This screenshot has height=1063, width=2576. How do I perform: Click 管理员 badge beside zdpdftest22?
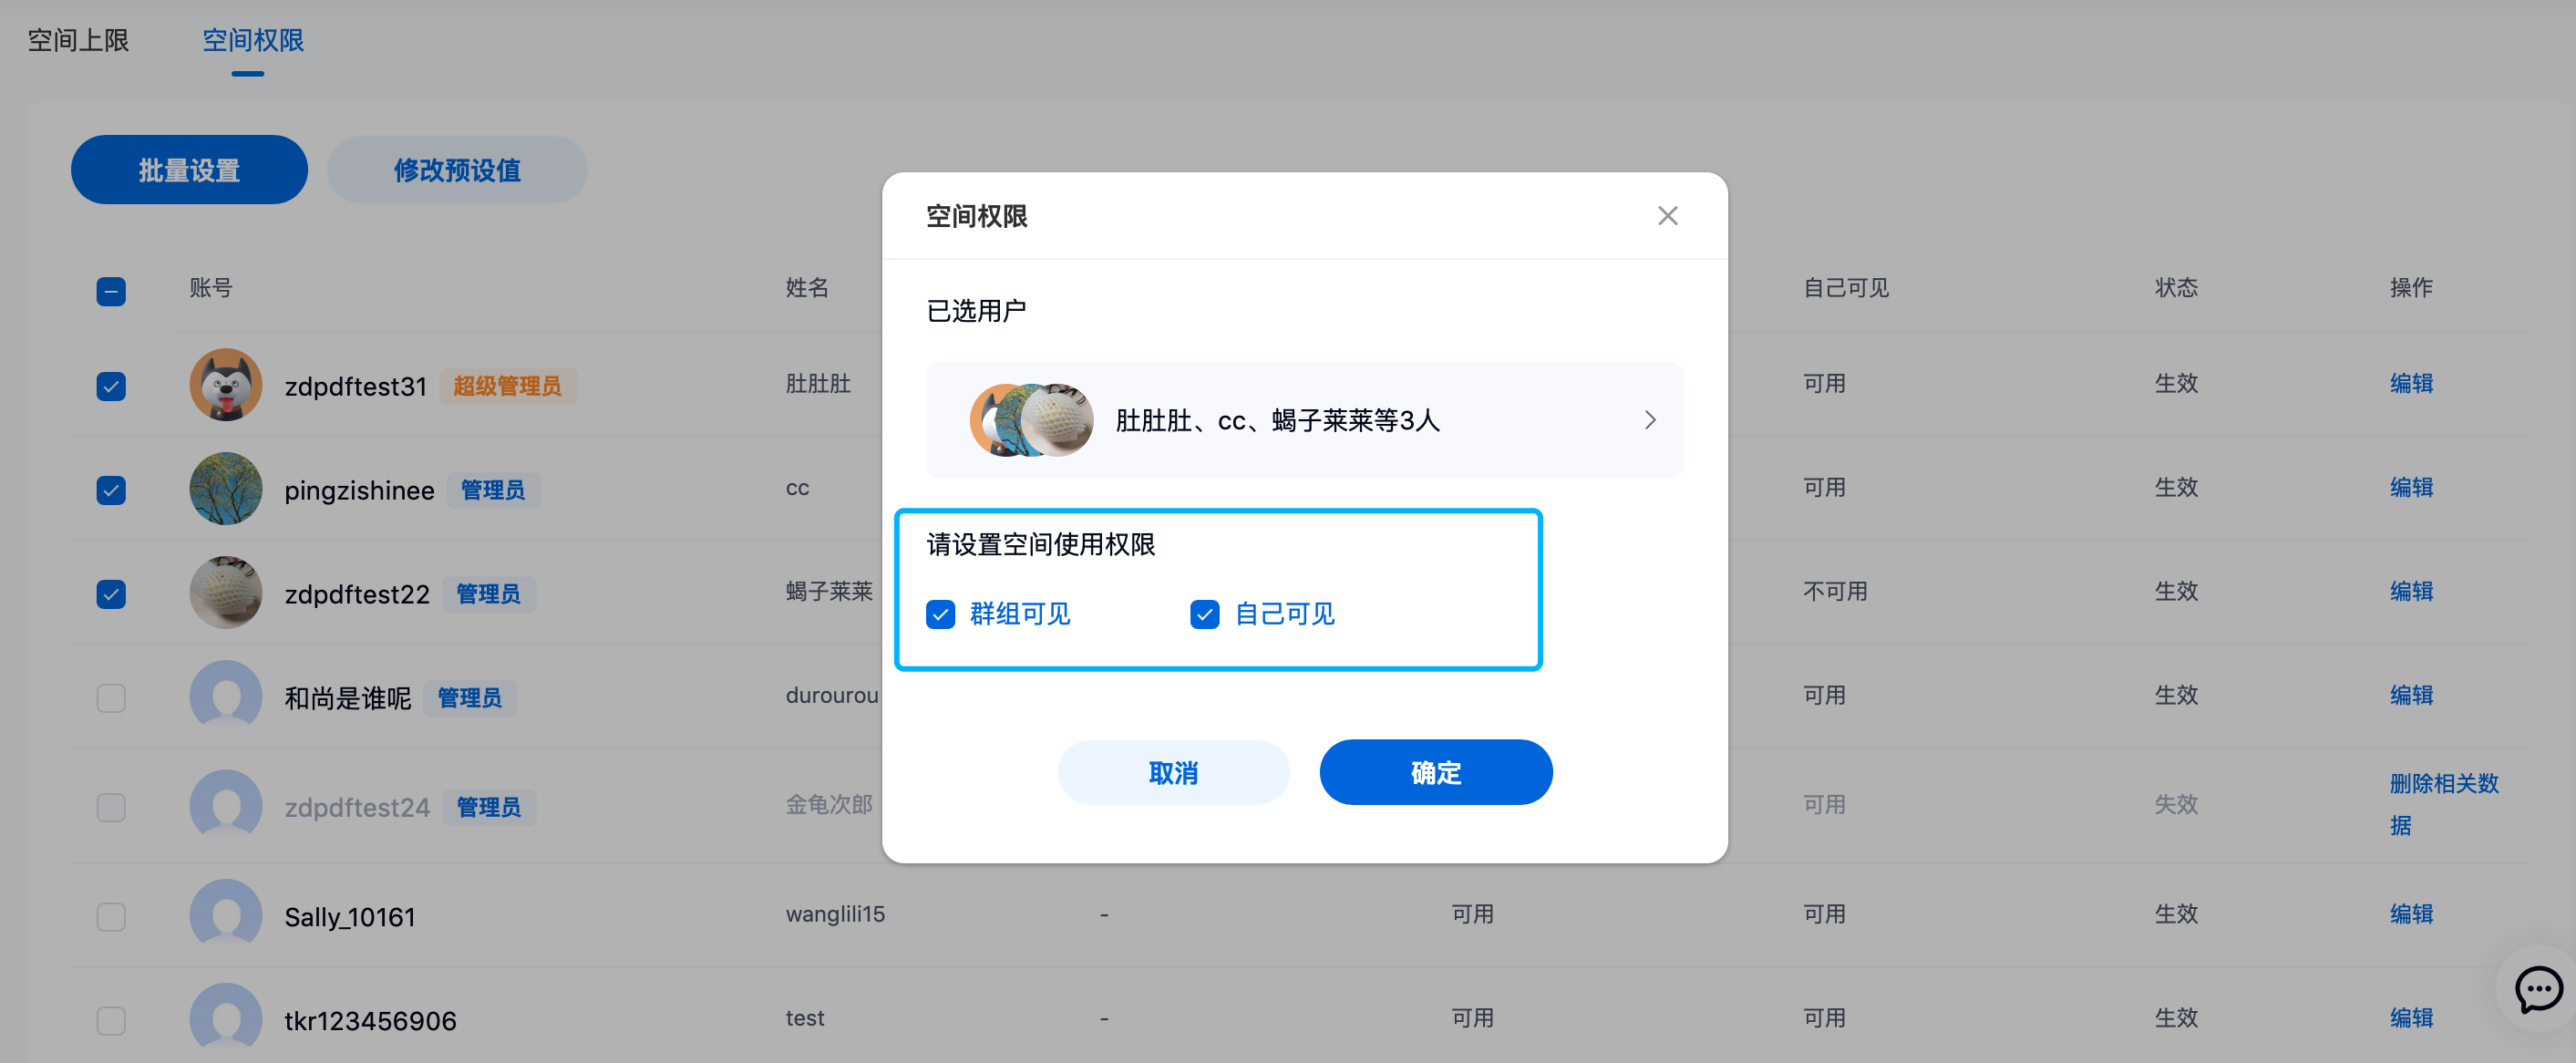489,594
